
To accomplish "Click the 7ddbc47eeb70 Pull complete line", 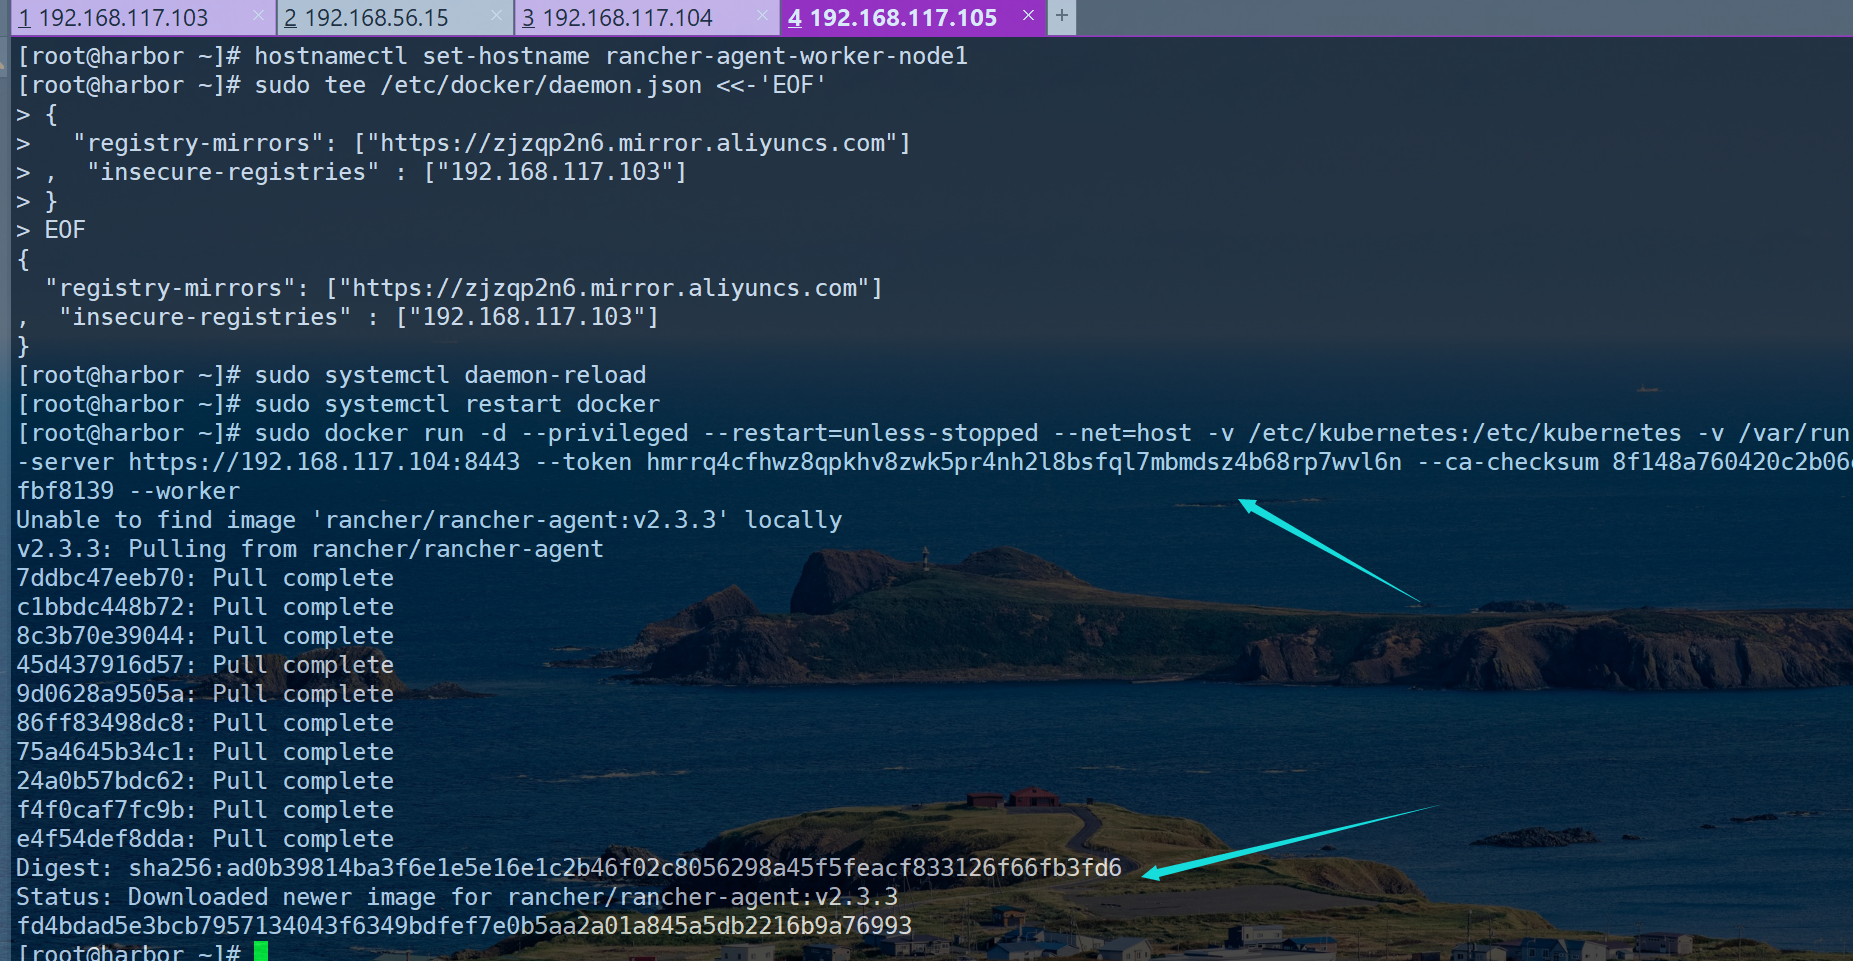I will (x=205, y=578).
